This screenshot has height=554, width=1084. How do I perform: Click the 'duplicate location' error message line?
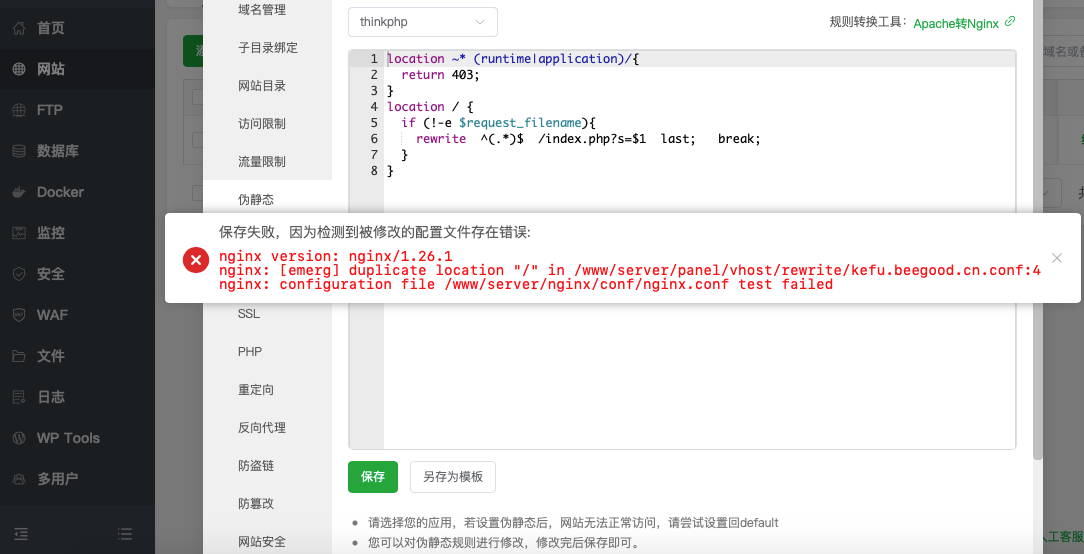(x=630, y=270)
